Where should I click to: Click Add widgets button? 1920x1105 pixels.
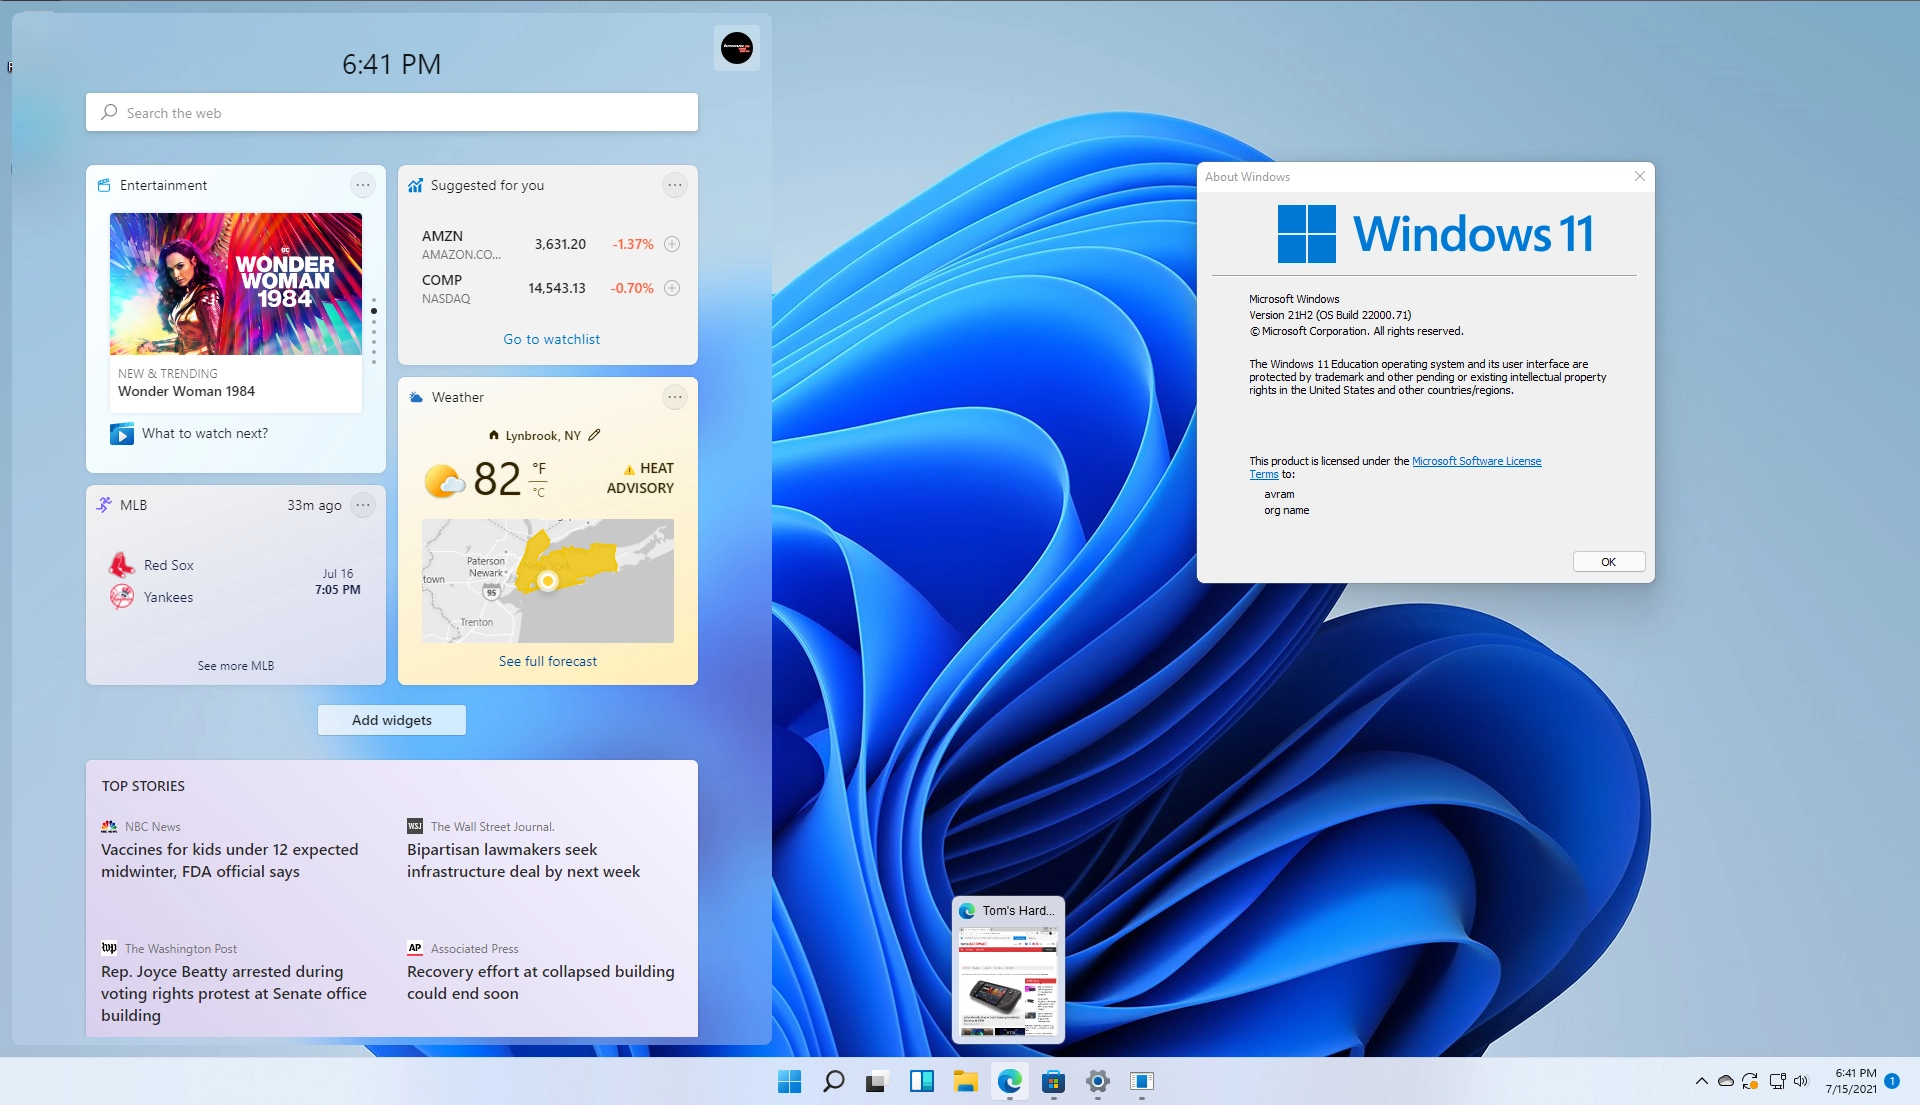(x=392, y=720)
